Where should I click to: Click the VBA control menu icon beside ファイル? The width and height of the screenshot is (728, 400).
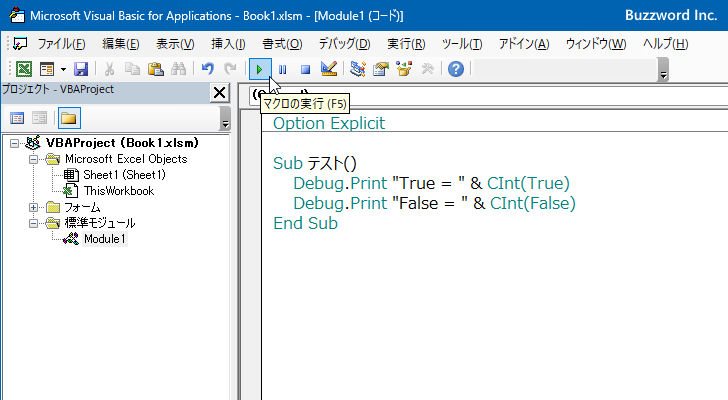(x=20, y=44)
